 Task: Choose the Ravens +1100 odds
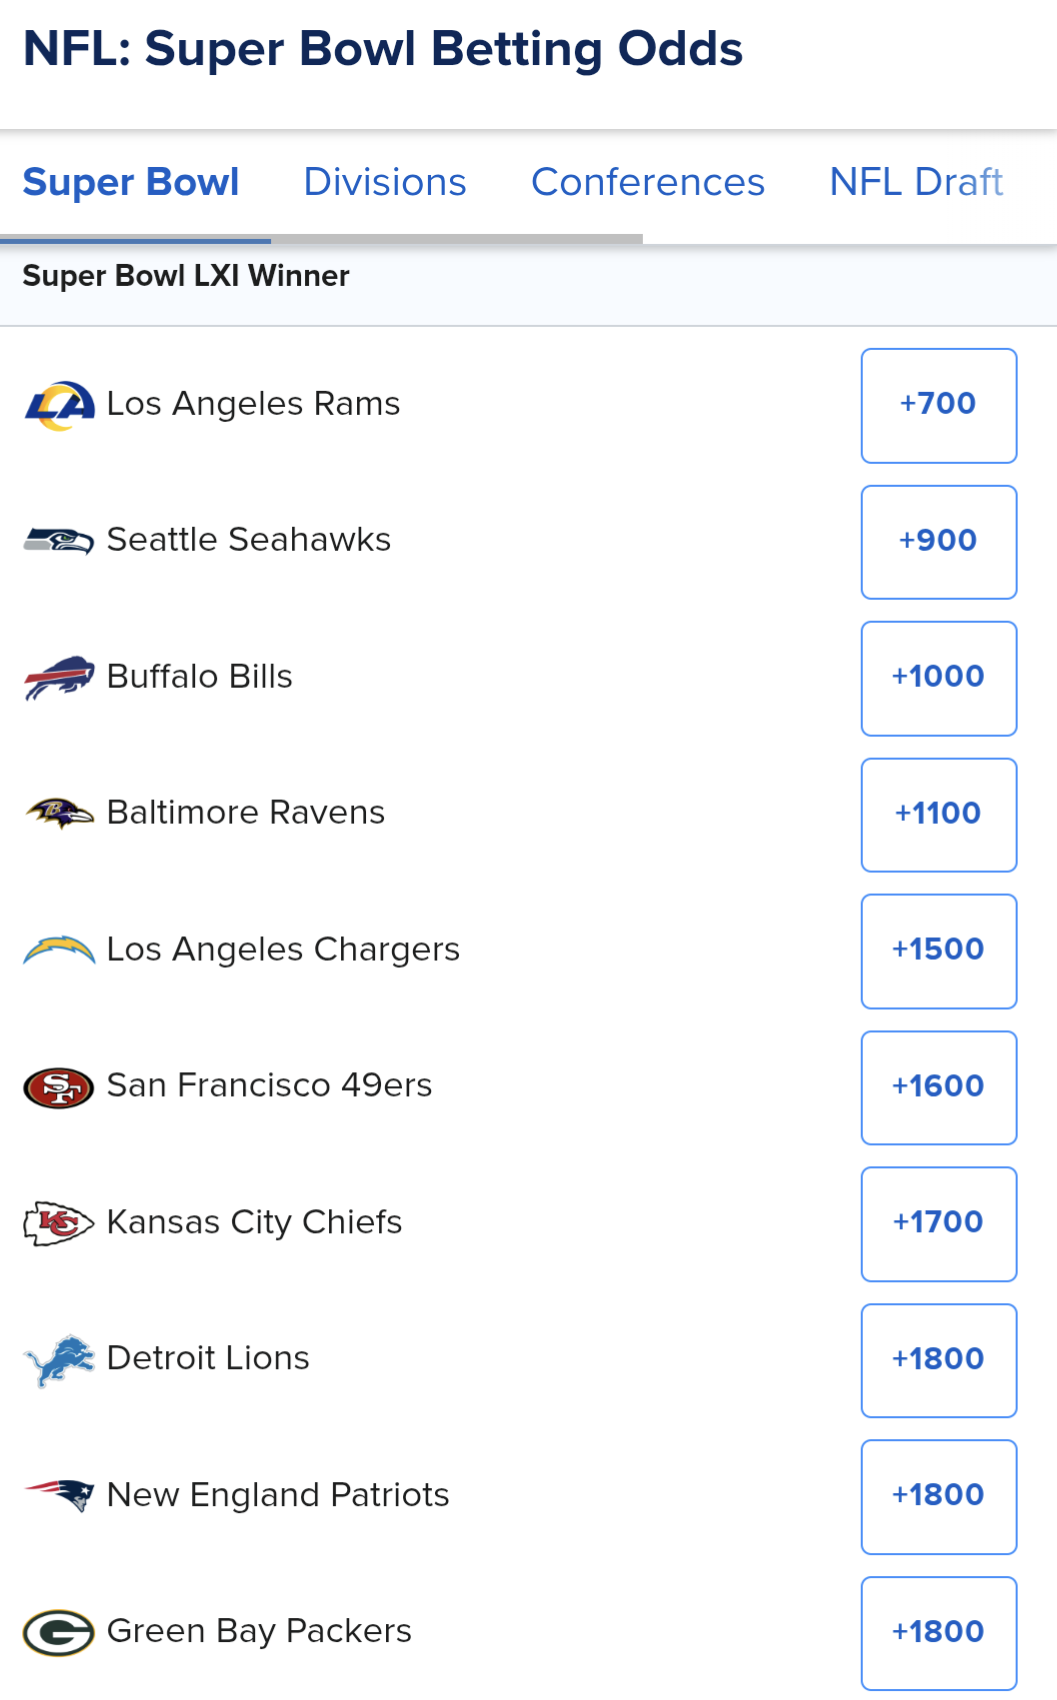[x=939, y=814]
